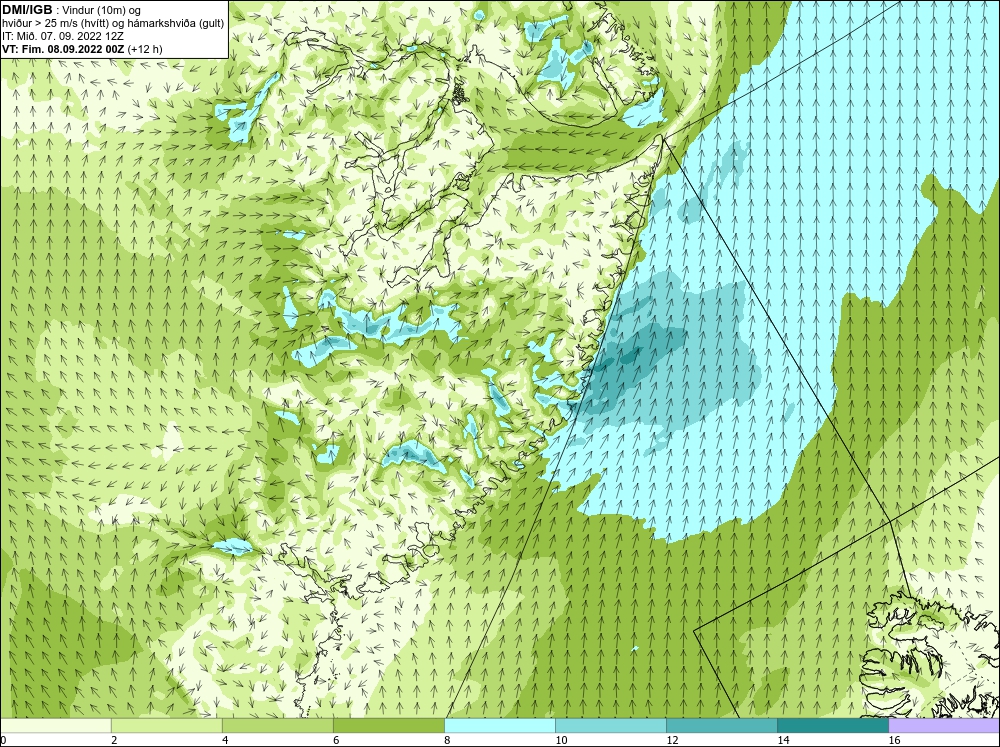Click the legend value label '0'
Viewport: 1000px width, 747px height.
click(3, 740)
